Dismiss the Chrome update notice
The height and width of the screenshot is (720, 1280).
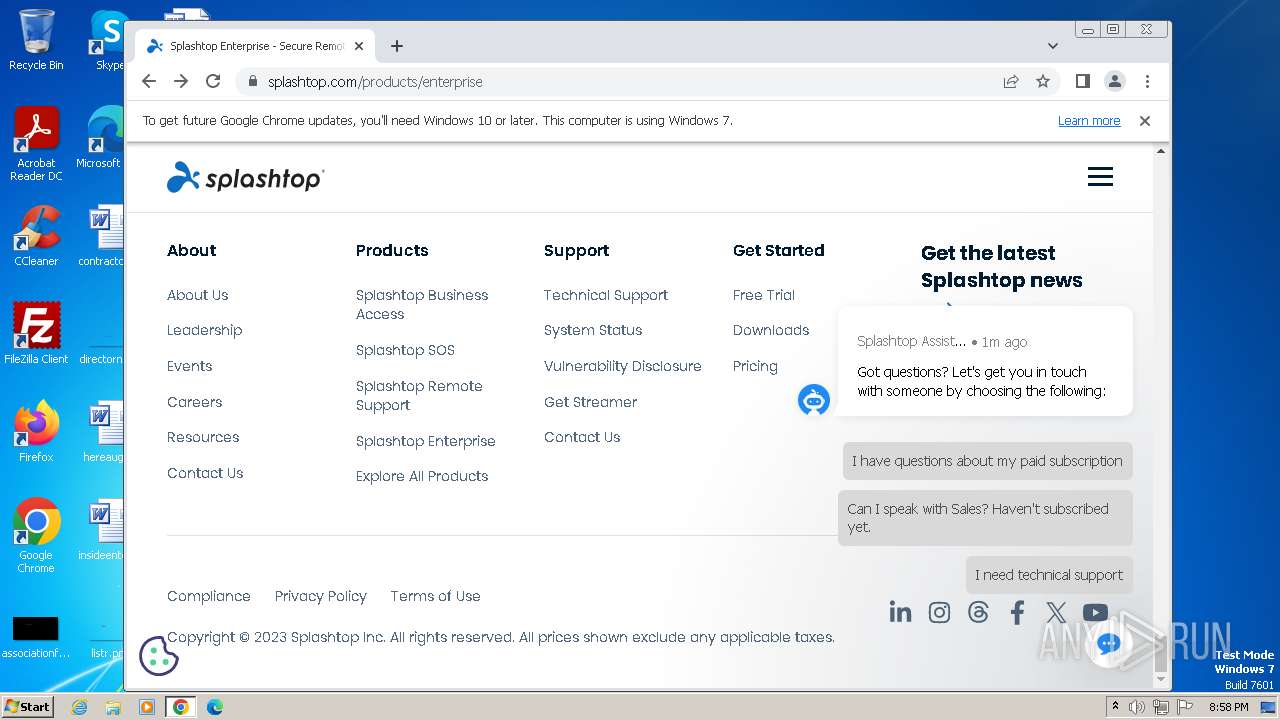1145,120
